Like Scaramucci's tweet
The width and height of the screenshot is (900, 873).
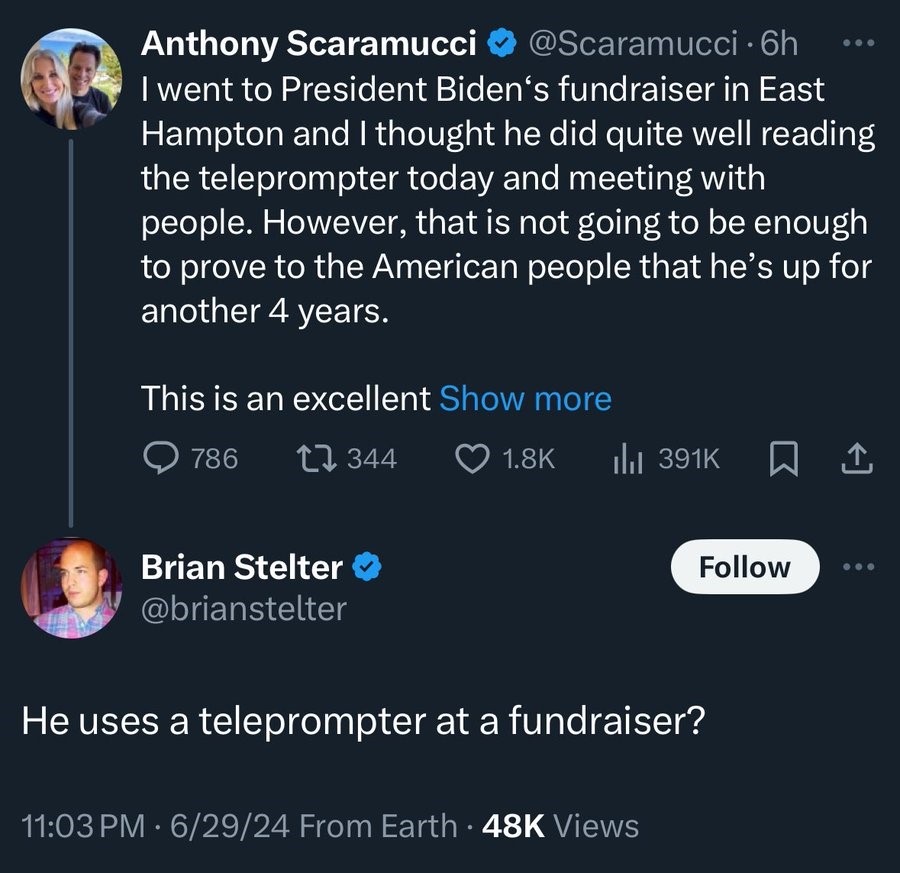pos(470,458)
